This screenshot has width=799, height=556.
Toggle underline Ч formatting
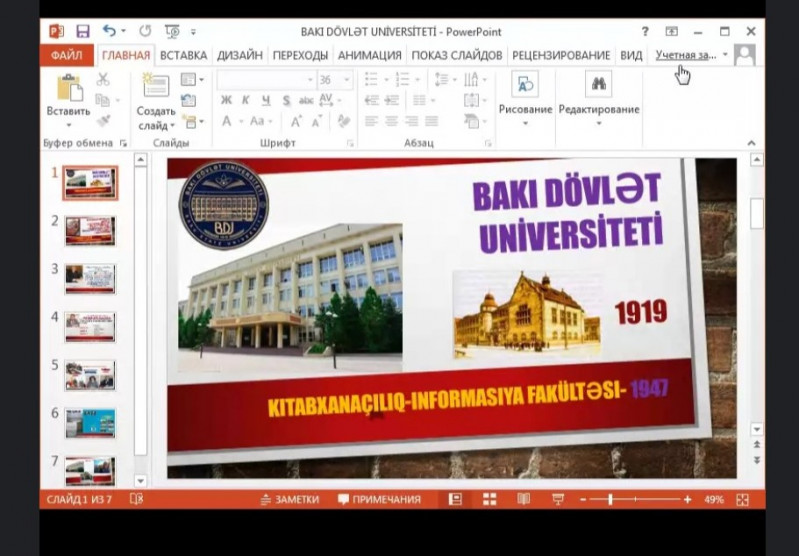(x=265, y=100)
